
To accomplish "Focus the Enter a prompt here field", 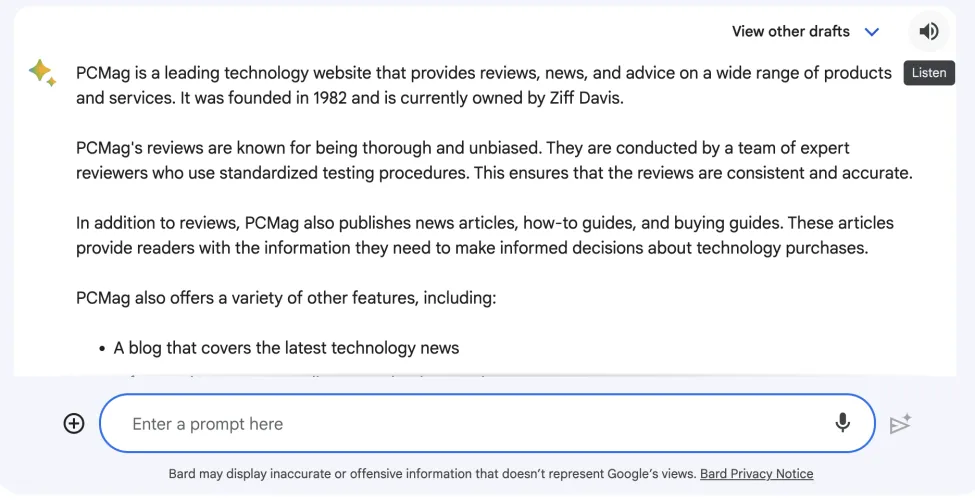I will (x=470, y=424).
